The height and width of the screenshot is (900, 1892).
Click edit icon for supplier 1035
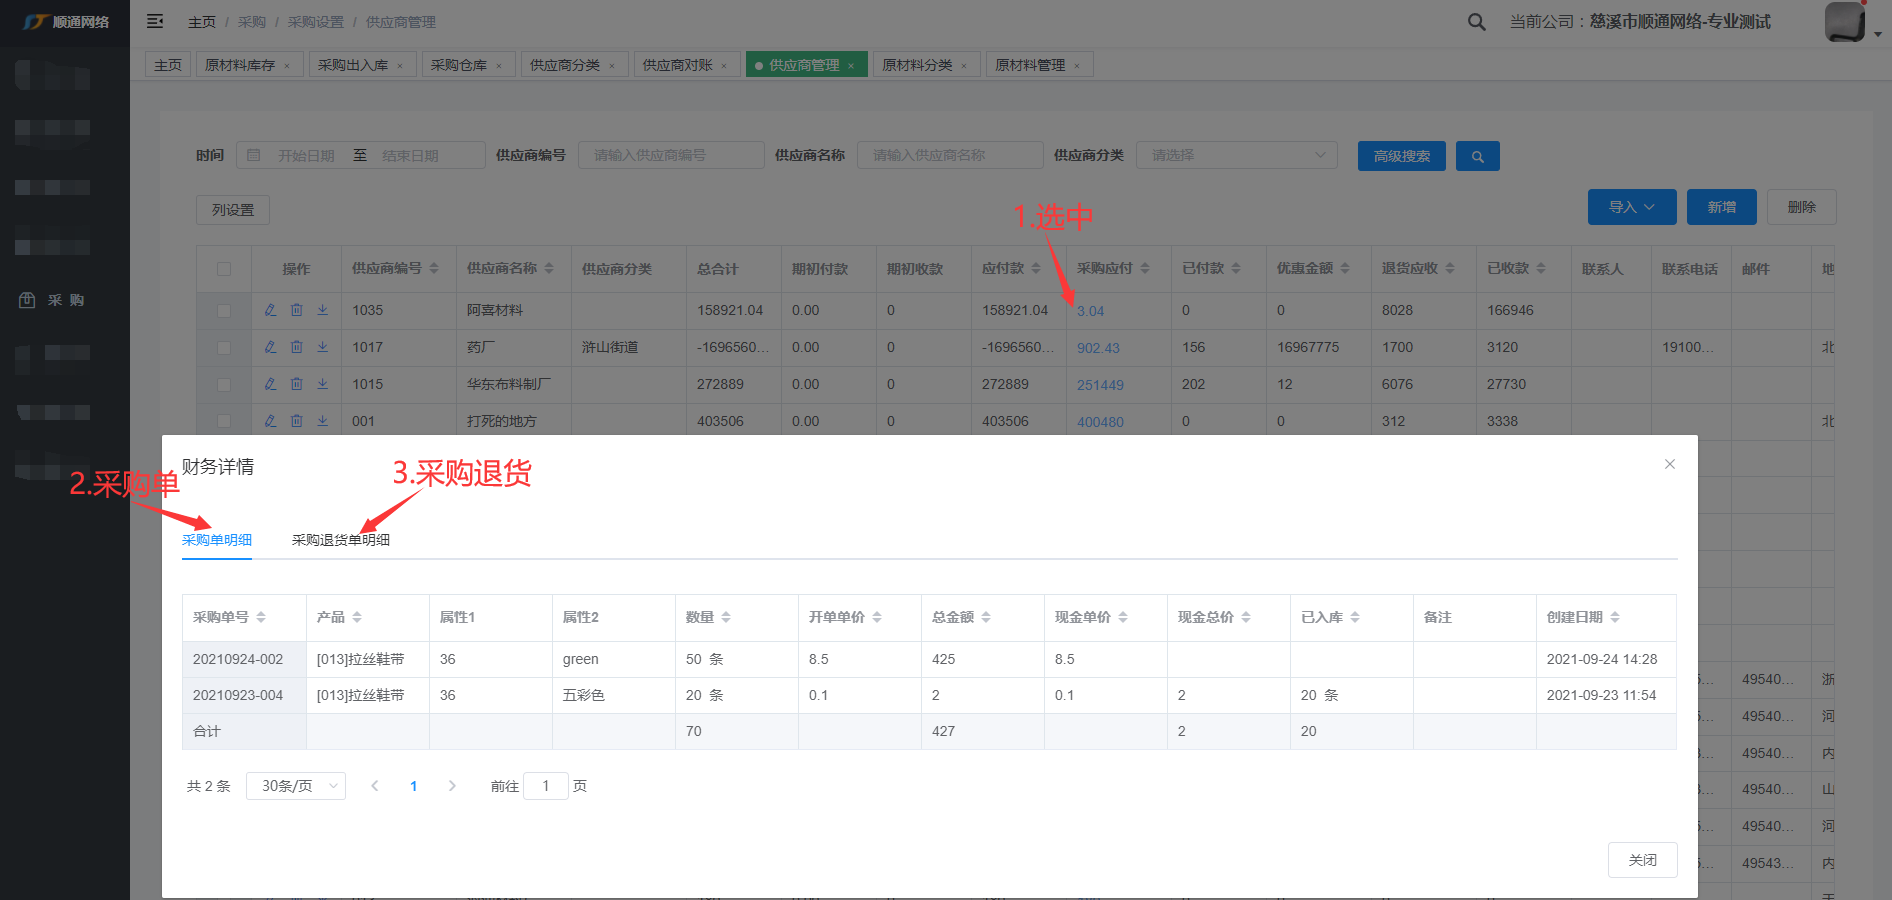pyautogui.click(x=270, y=310)
